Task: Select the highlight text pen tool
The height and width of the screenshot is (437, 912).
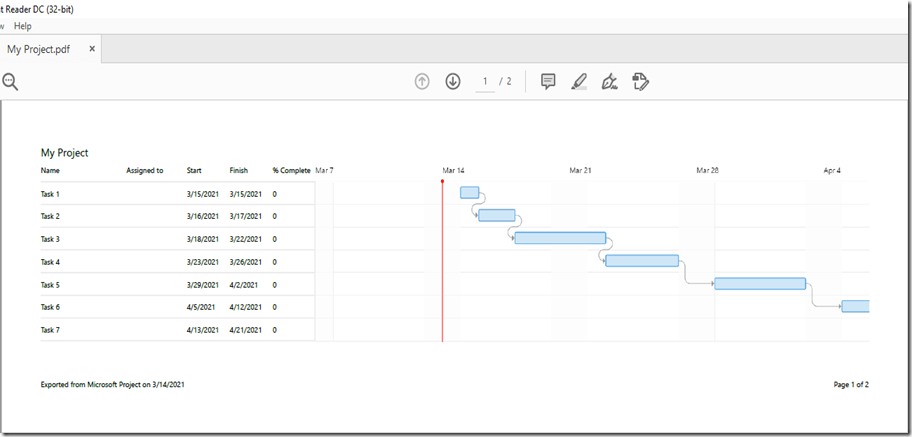Action: click(x=579, y=82)
